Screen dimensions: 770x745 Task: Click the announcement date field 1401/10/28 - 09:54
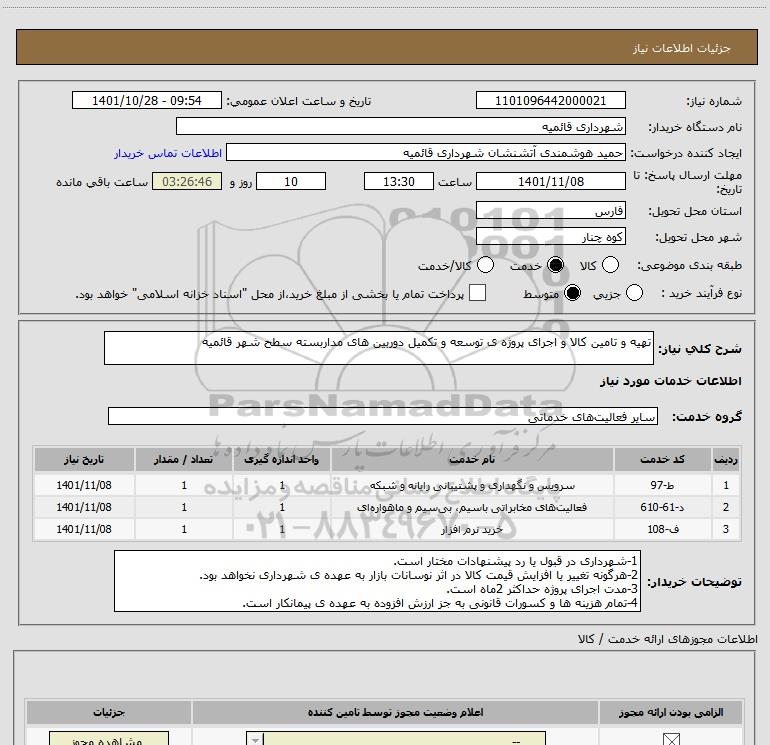click(147, 100)
